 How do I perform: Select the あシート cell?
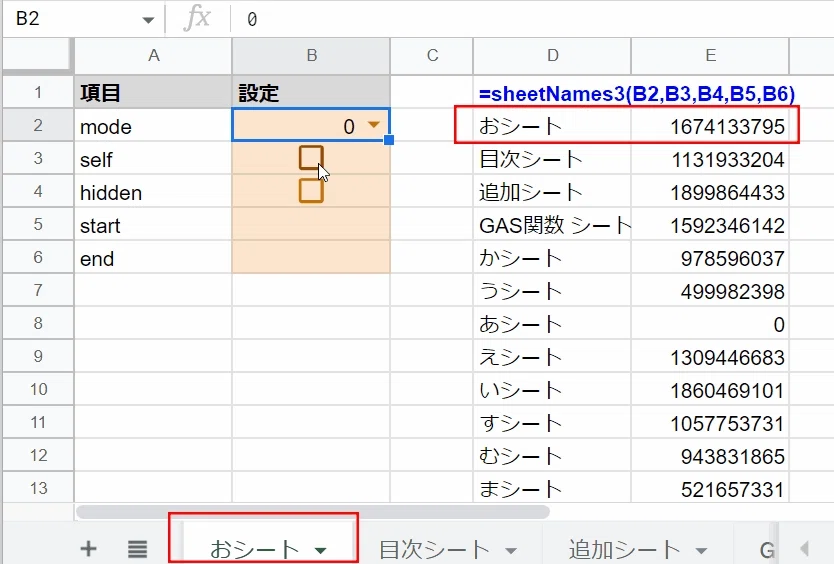pyautogui.click(x=552, y=324)
